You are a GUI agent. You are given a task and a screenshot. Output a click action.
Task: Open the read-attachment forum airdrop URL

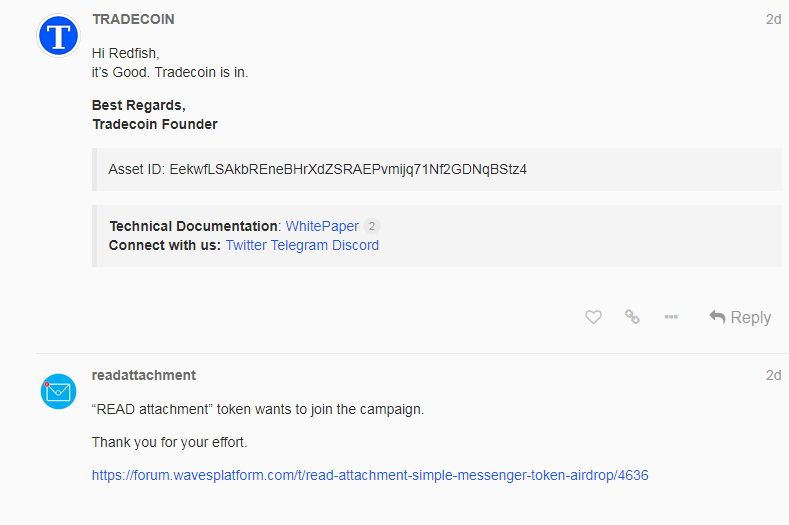pyautogui.click(x=370, y=475)
